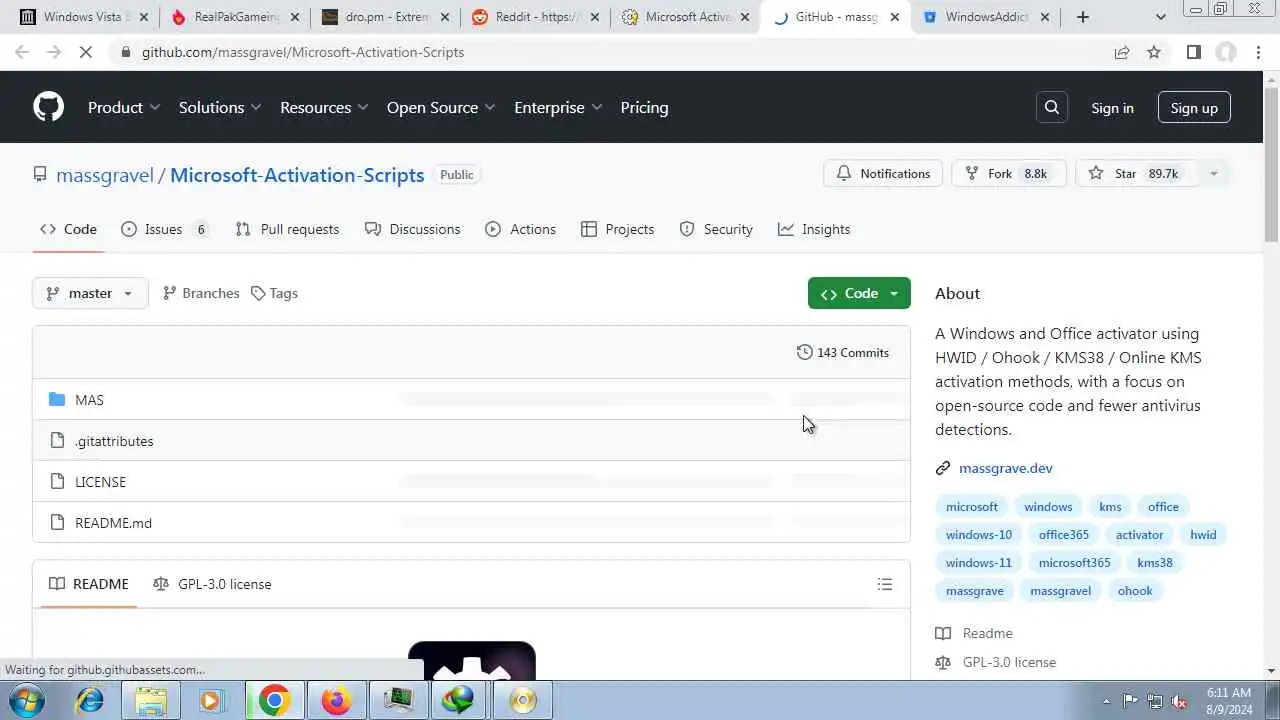Open Firefox from the taskbar

tap(335, 700)
